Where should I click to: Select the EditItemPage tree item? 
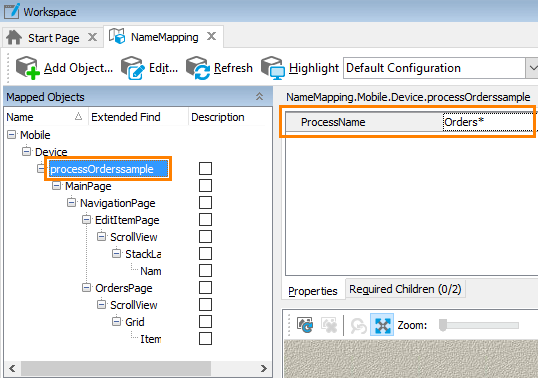coord(127,220)
